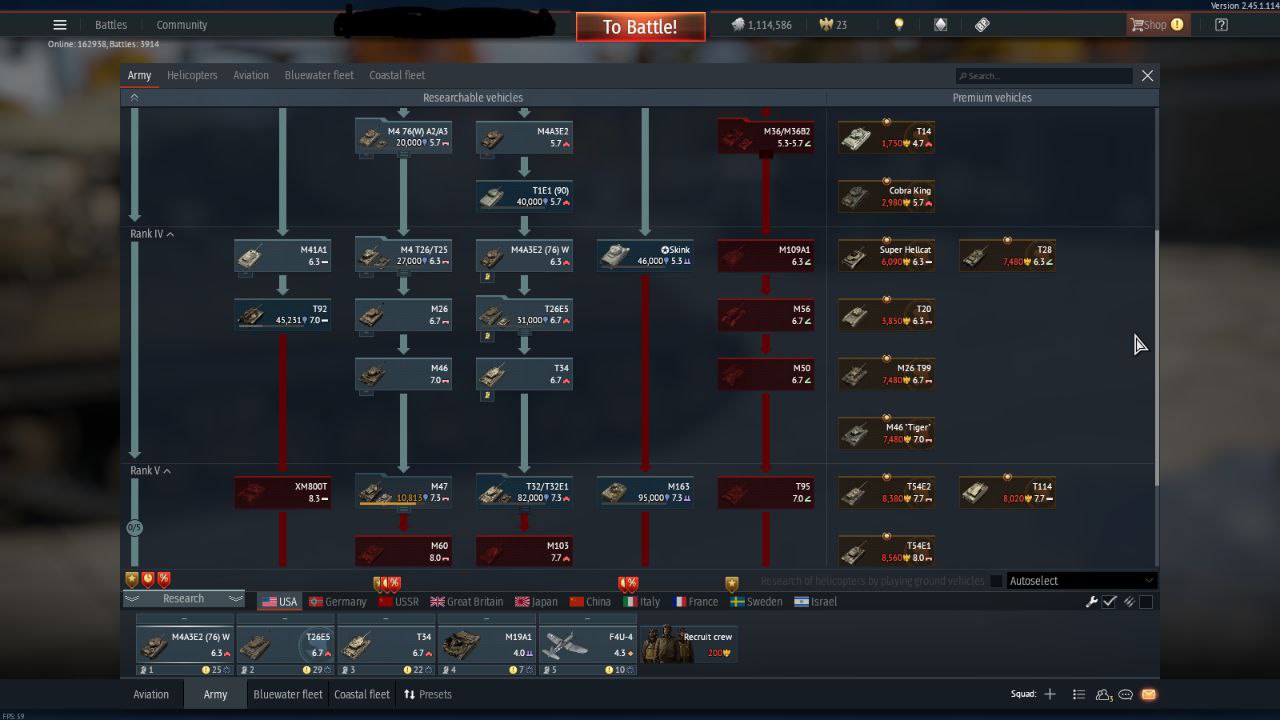The height and width of the screenshot is (720, 1280).
Task: Toggle the empty checkbox at far right
Action: (1146, 602)
